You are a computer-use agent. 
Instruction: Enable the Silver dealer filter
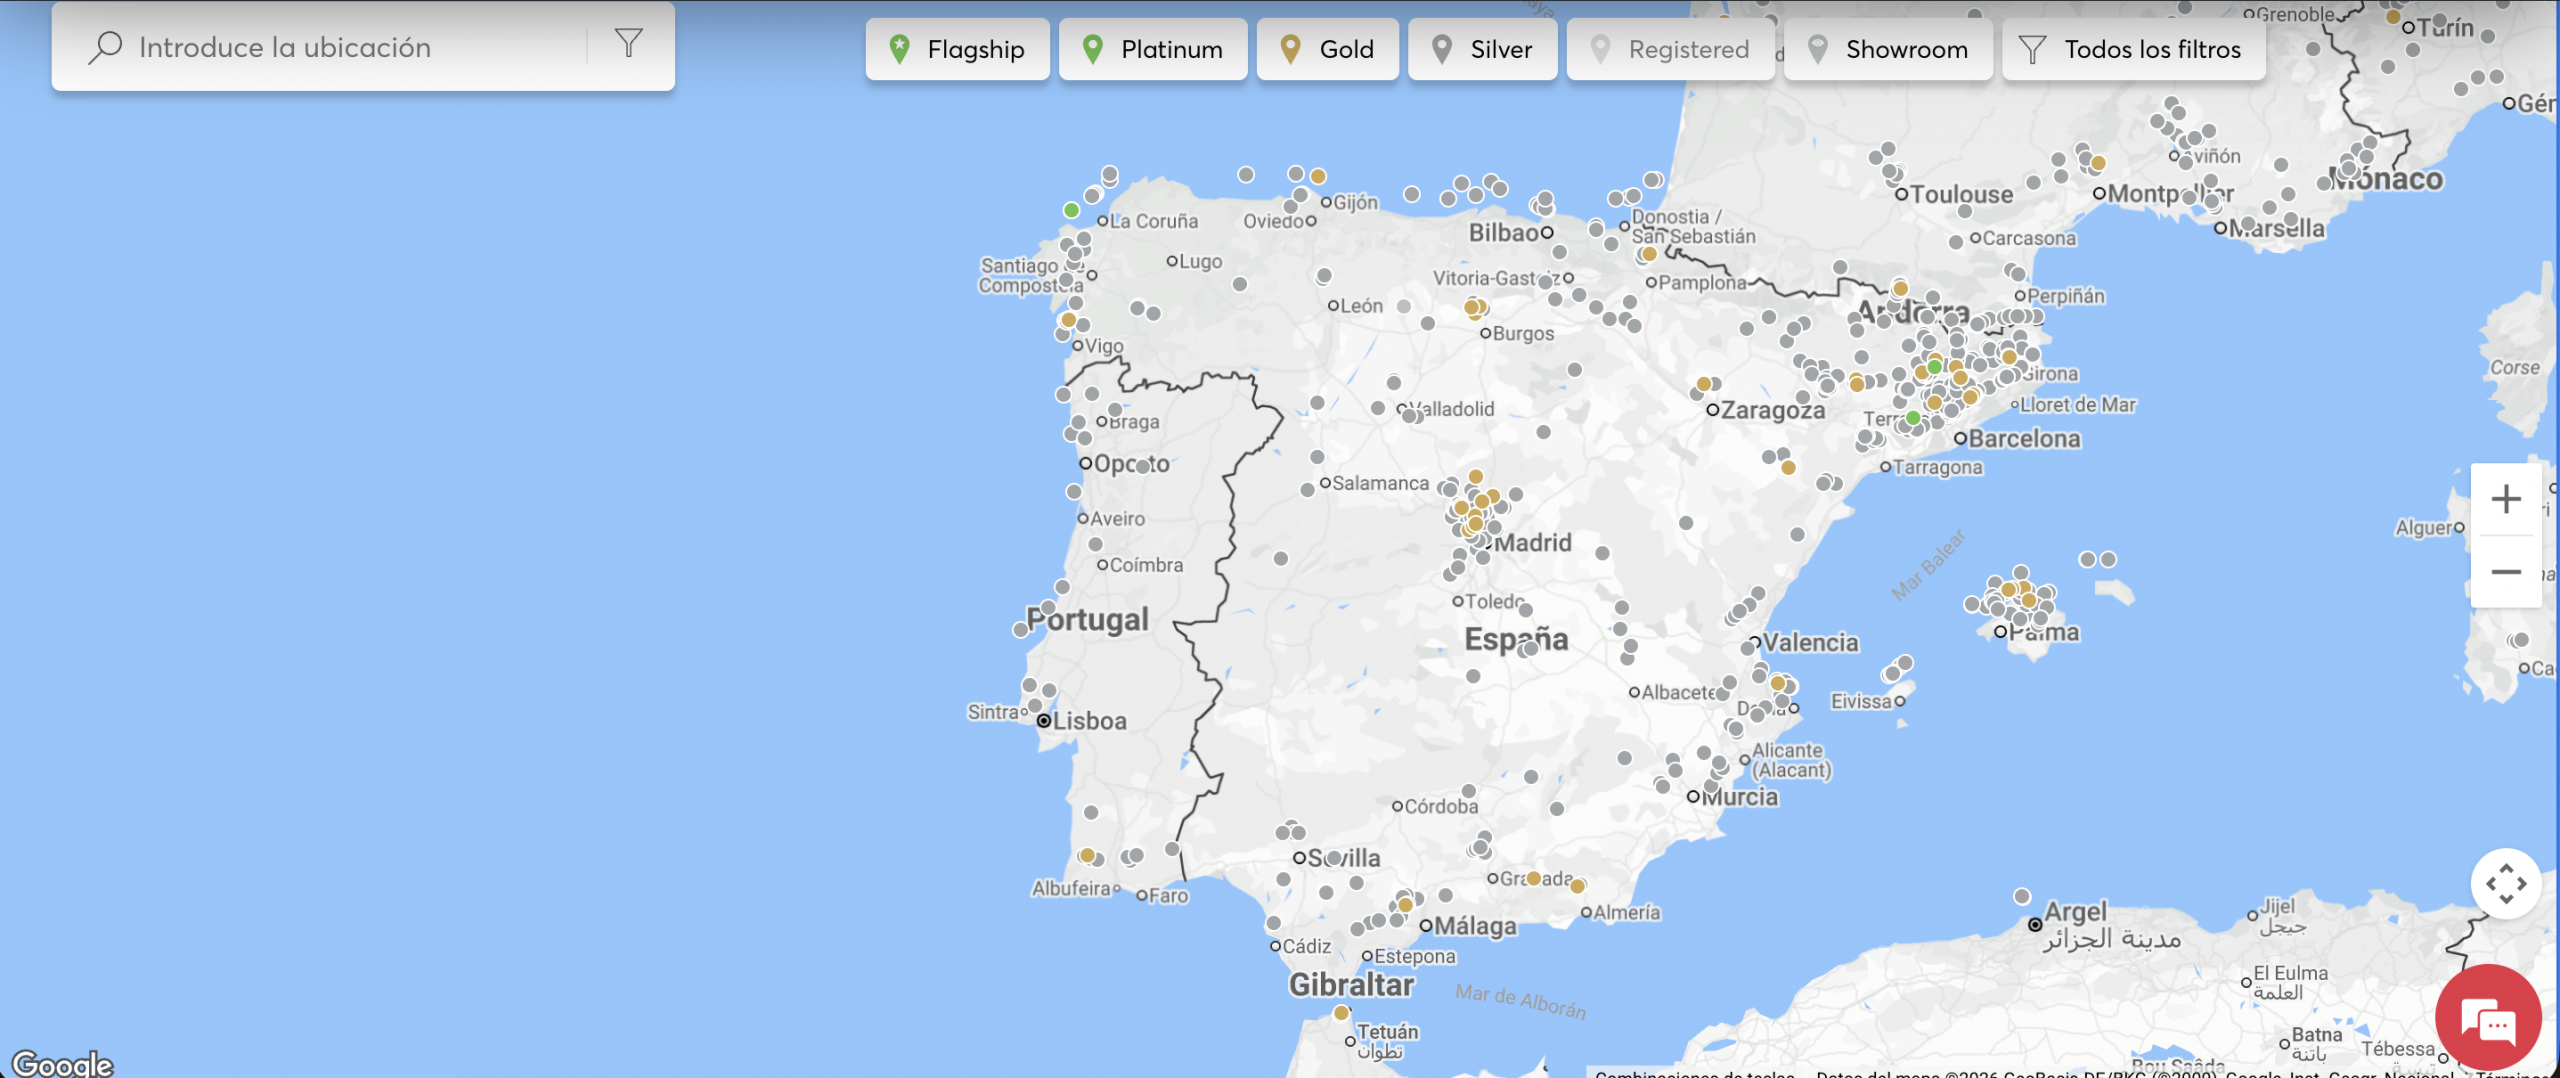click(1482, 49)
